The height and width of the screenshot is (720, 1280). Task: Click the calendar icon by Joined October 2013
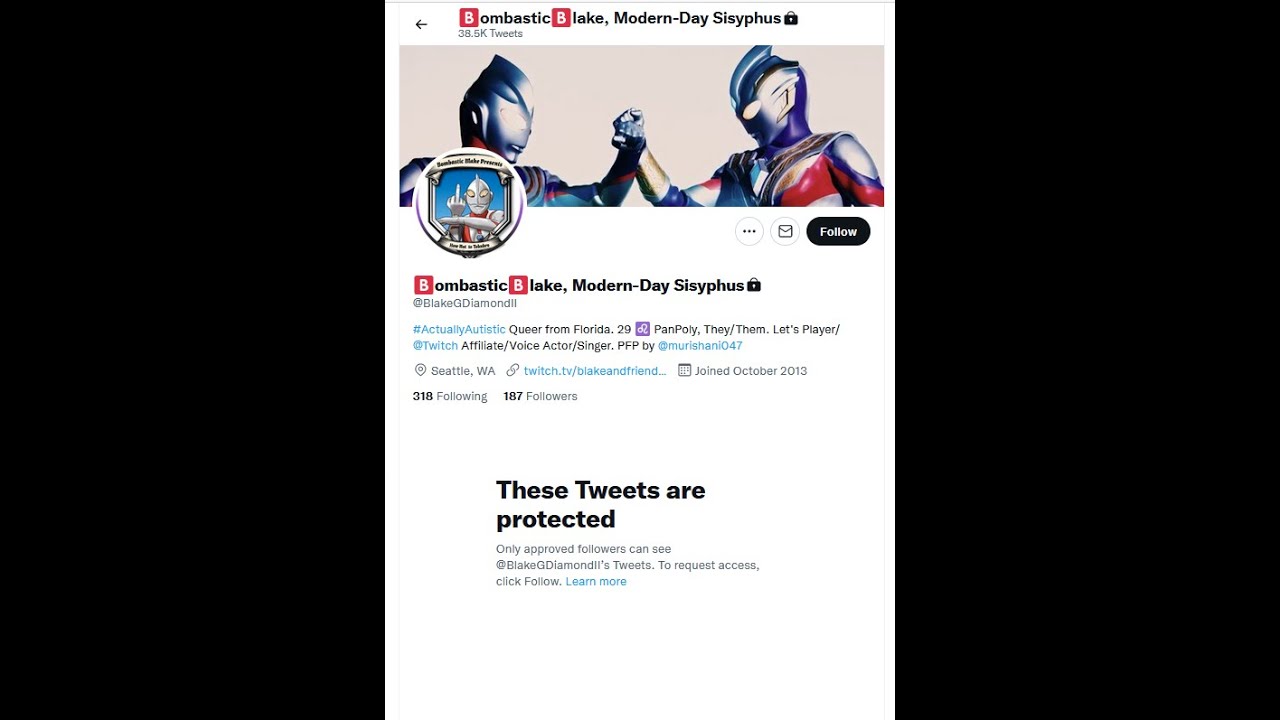[685, 370]
